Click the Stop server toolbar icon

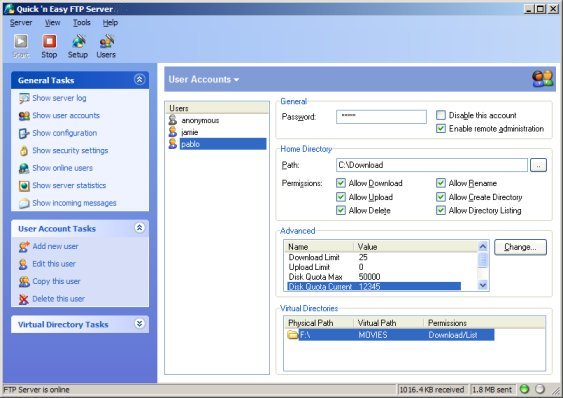[x=50, y=41]
